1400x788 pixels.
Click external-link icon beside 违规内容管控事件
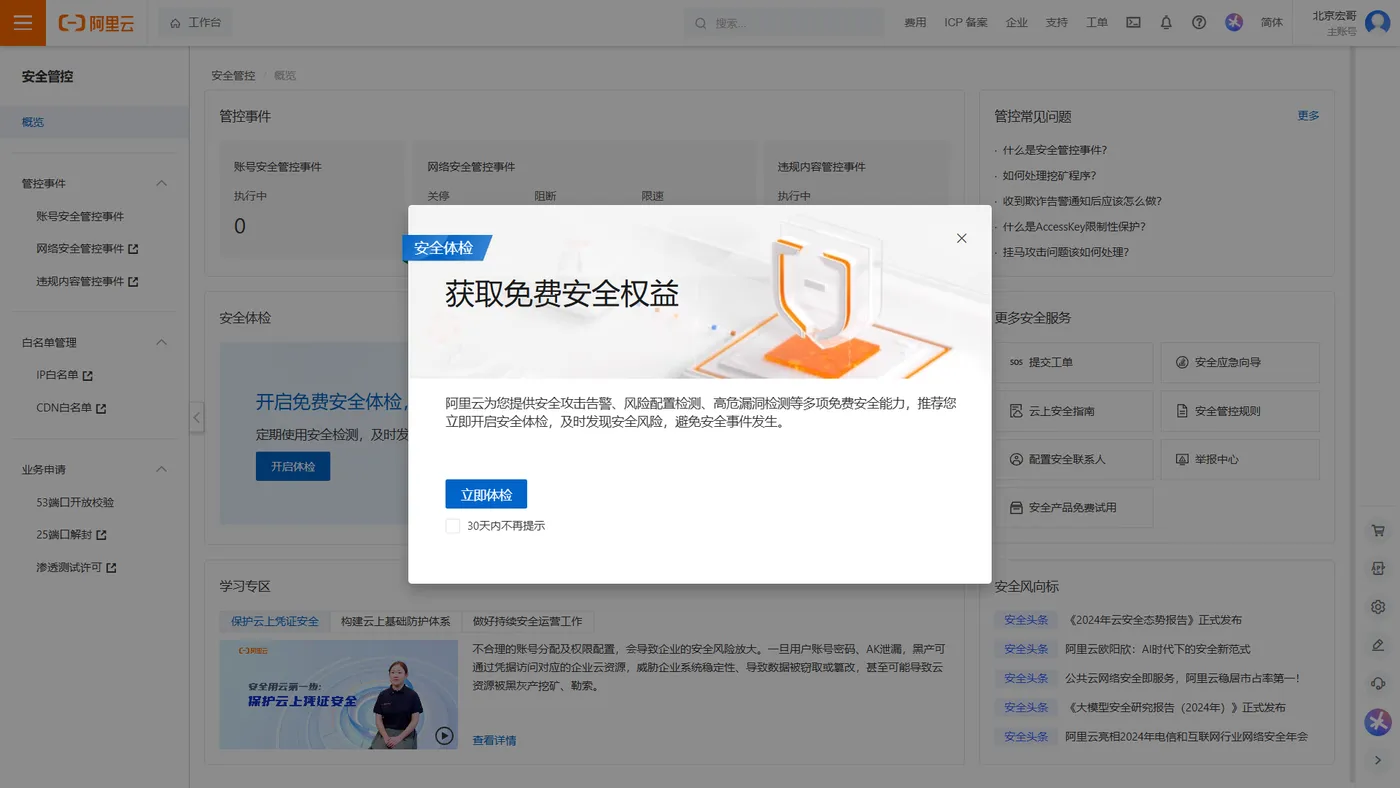click(133, 282)
